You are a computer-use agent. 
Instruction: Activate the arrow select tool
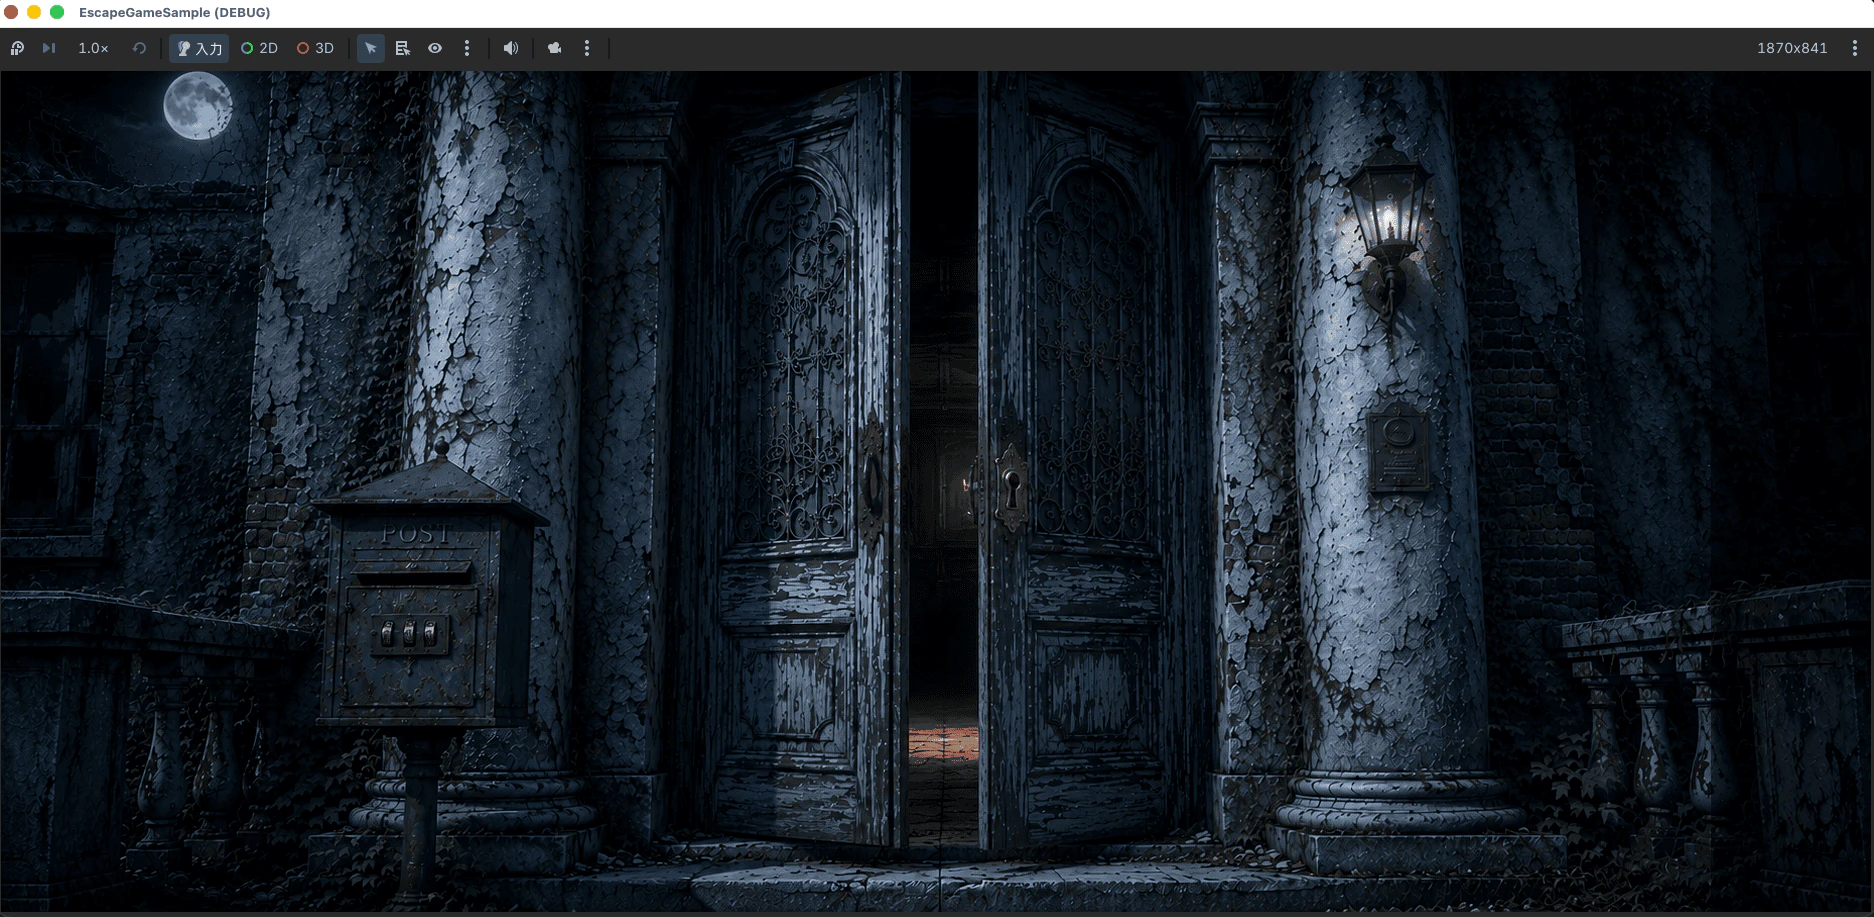(371, 48)
